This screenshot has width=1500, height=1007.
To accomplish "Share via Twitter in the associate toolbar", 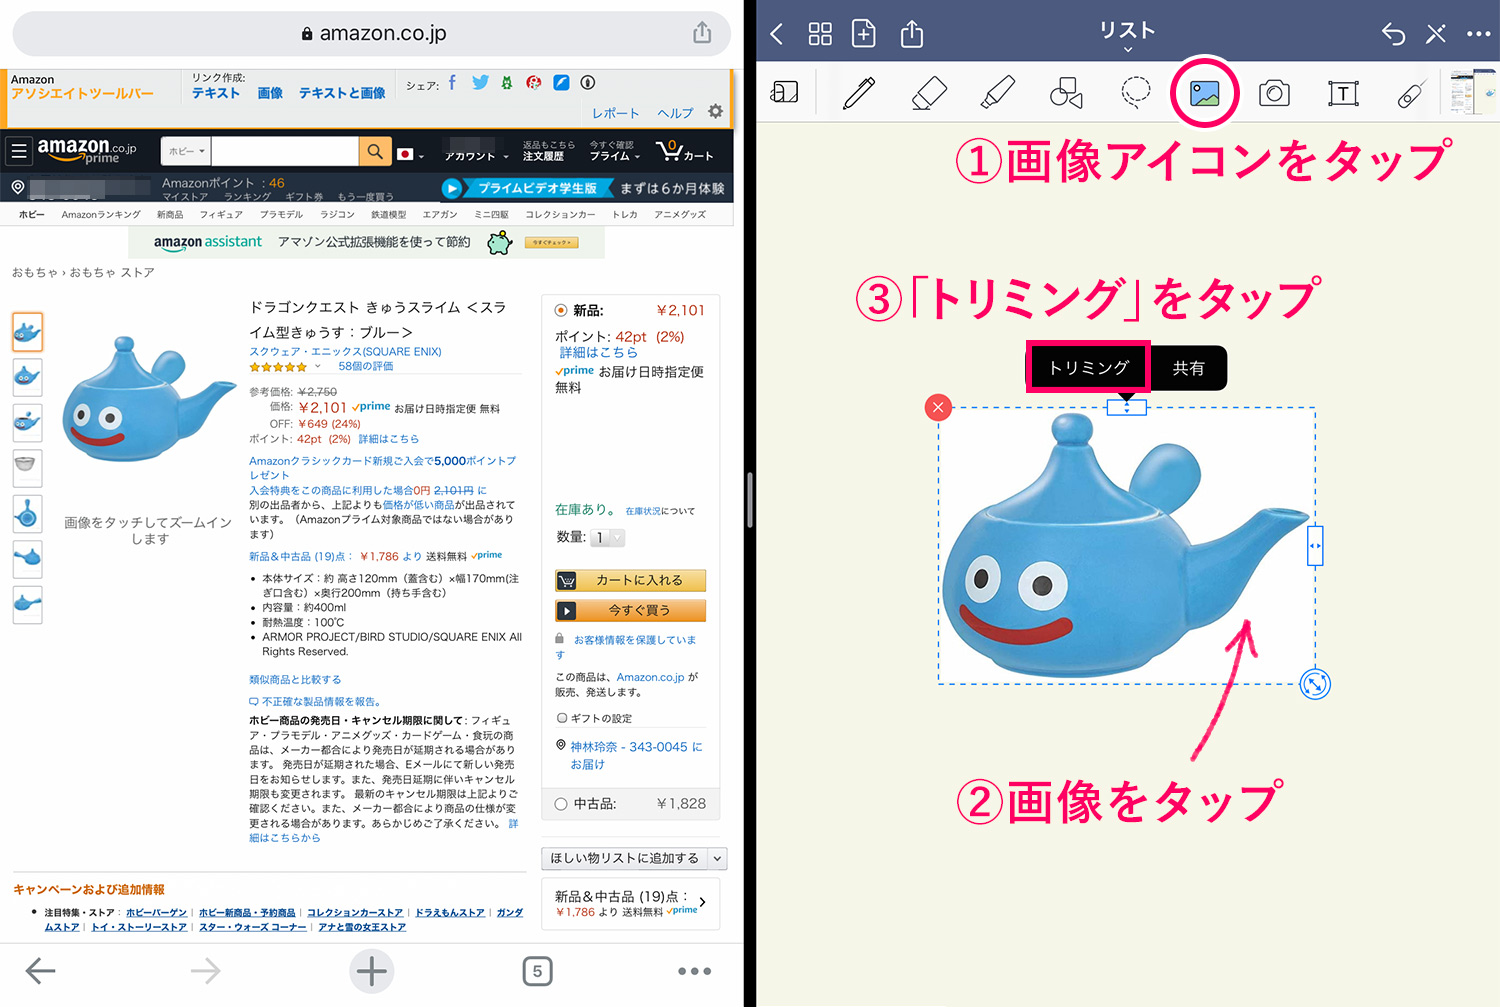I will click(x=480, y=82).
